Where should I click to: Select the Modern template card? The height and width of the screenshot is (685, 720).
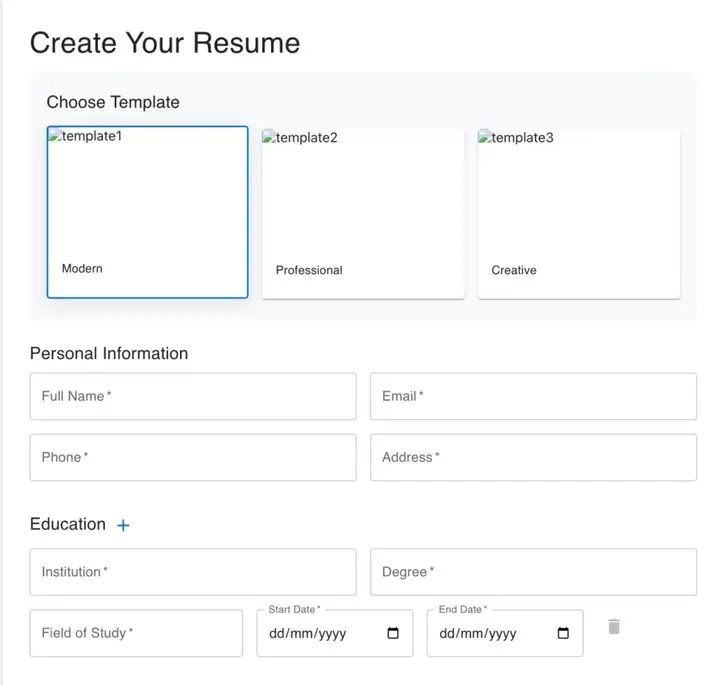pyautogui.click(x=147, y=212)
